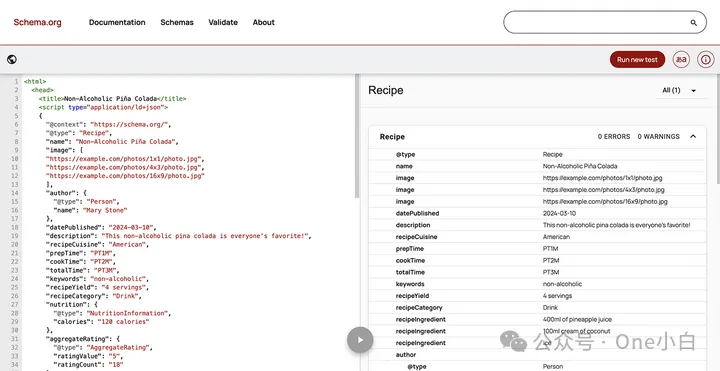Open the Schemas menu item
720x371 pixels.
pyautogui.click(x=177, y=22)
